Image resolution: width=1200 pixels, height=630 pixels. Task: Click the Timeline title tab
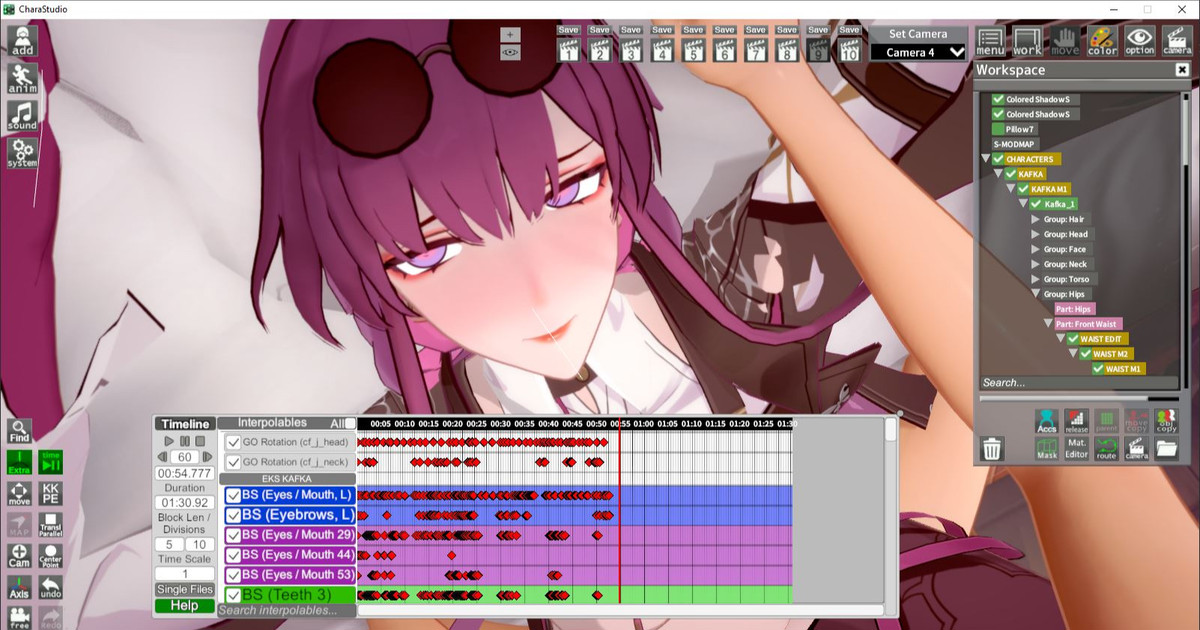point(185,424)
